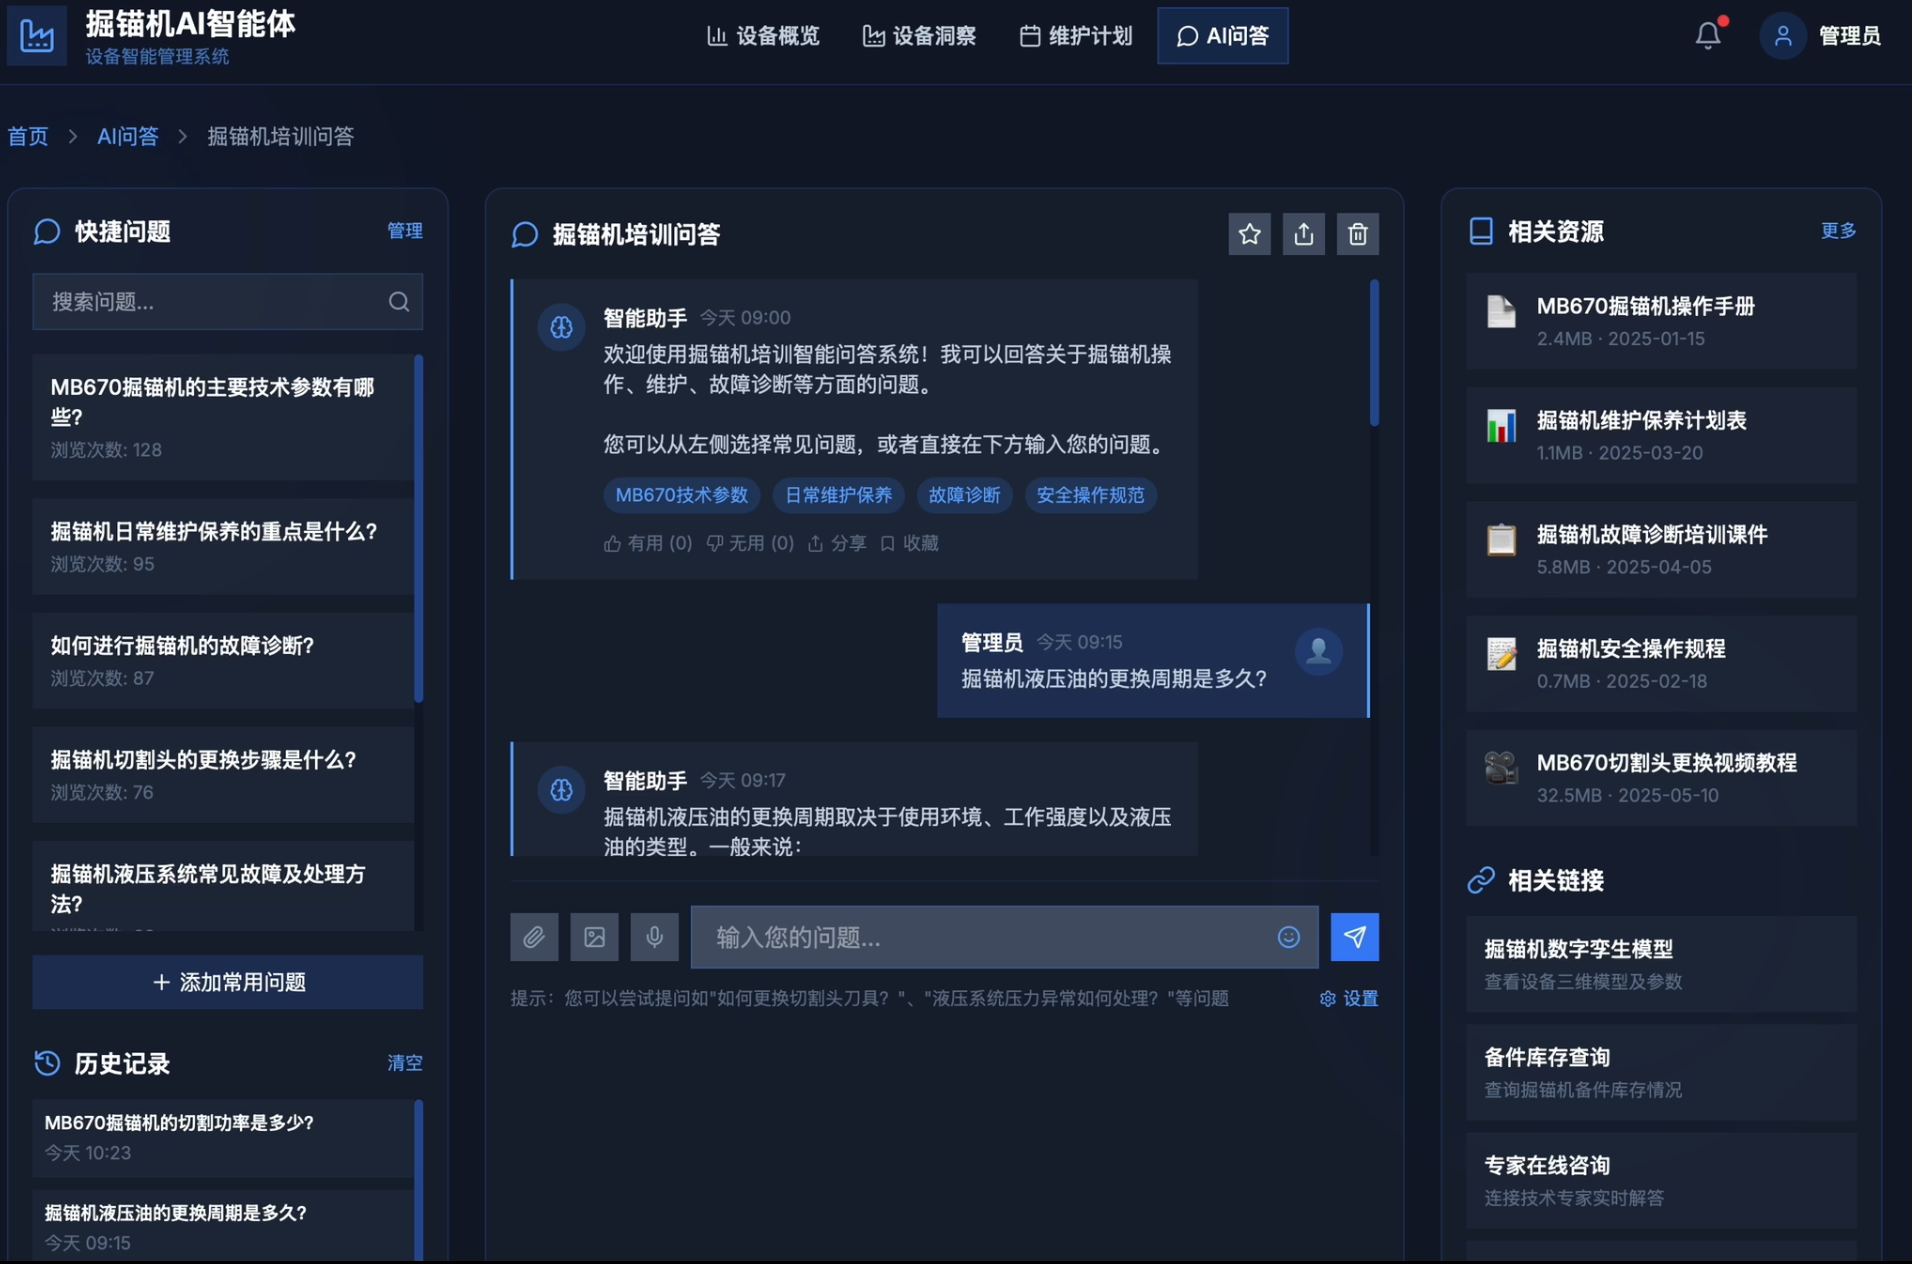Image resolution: width=1912 pixels, height=1264 pixels.
Task: Click 管理 in the 快捷问题 panel
Action: pos(405,231)
